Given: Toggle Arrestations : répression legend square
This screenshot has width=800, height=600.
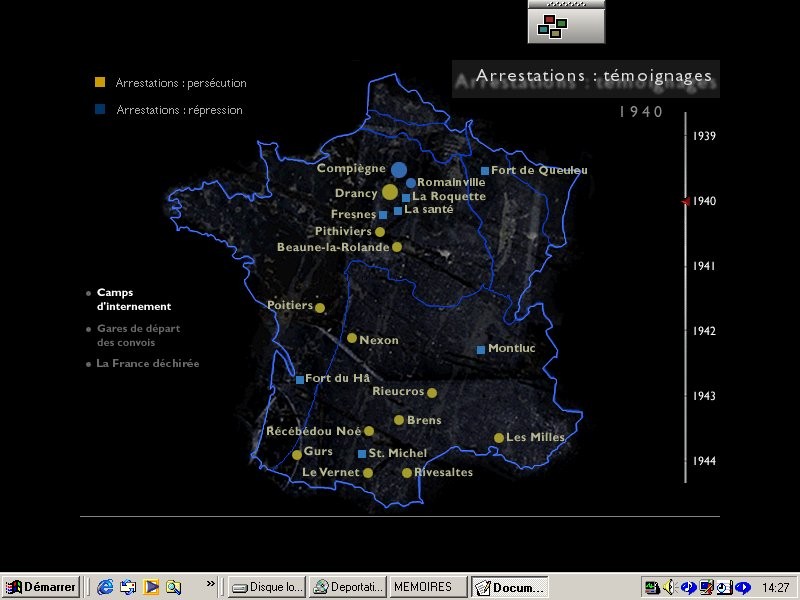Looking at the screenshot, I should coord(99,109).
